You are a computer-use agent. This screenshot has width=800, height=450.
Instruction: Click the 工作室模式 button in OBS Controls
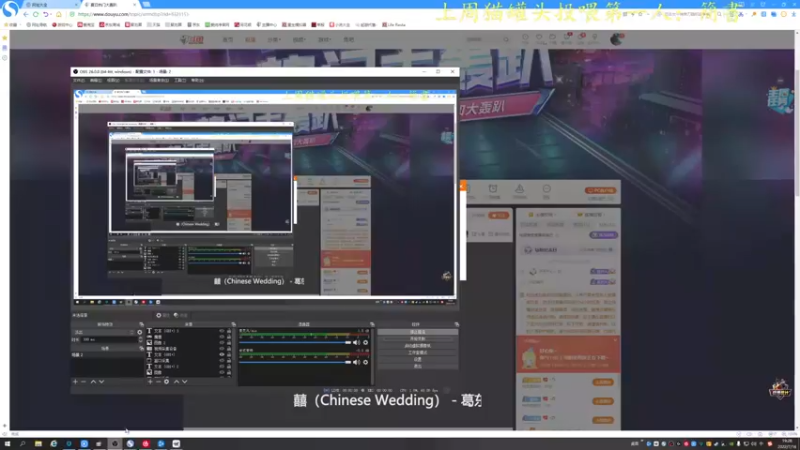point(417,353)
